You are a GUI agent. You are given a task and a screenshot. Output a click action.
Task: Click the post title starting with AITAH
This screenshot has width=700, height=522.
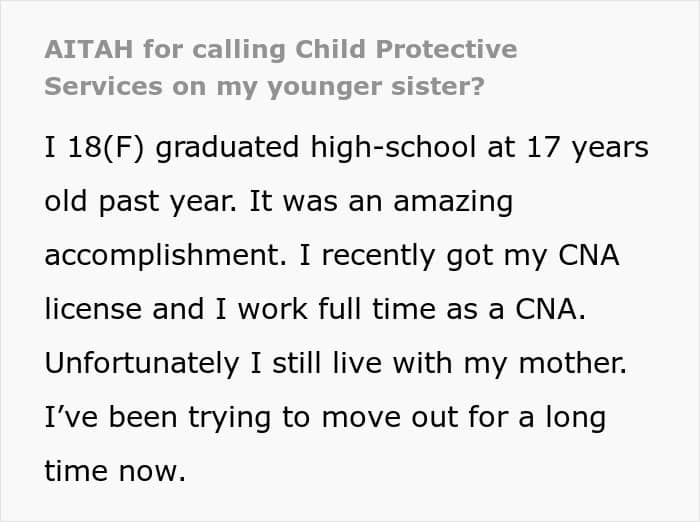[280, 67]
